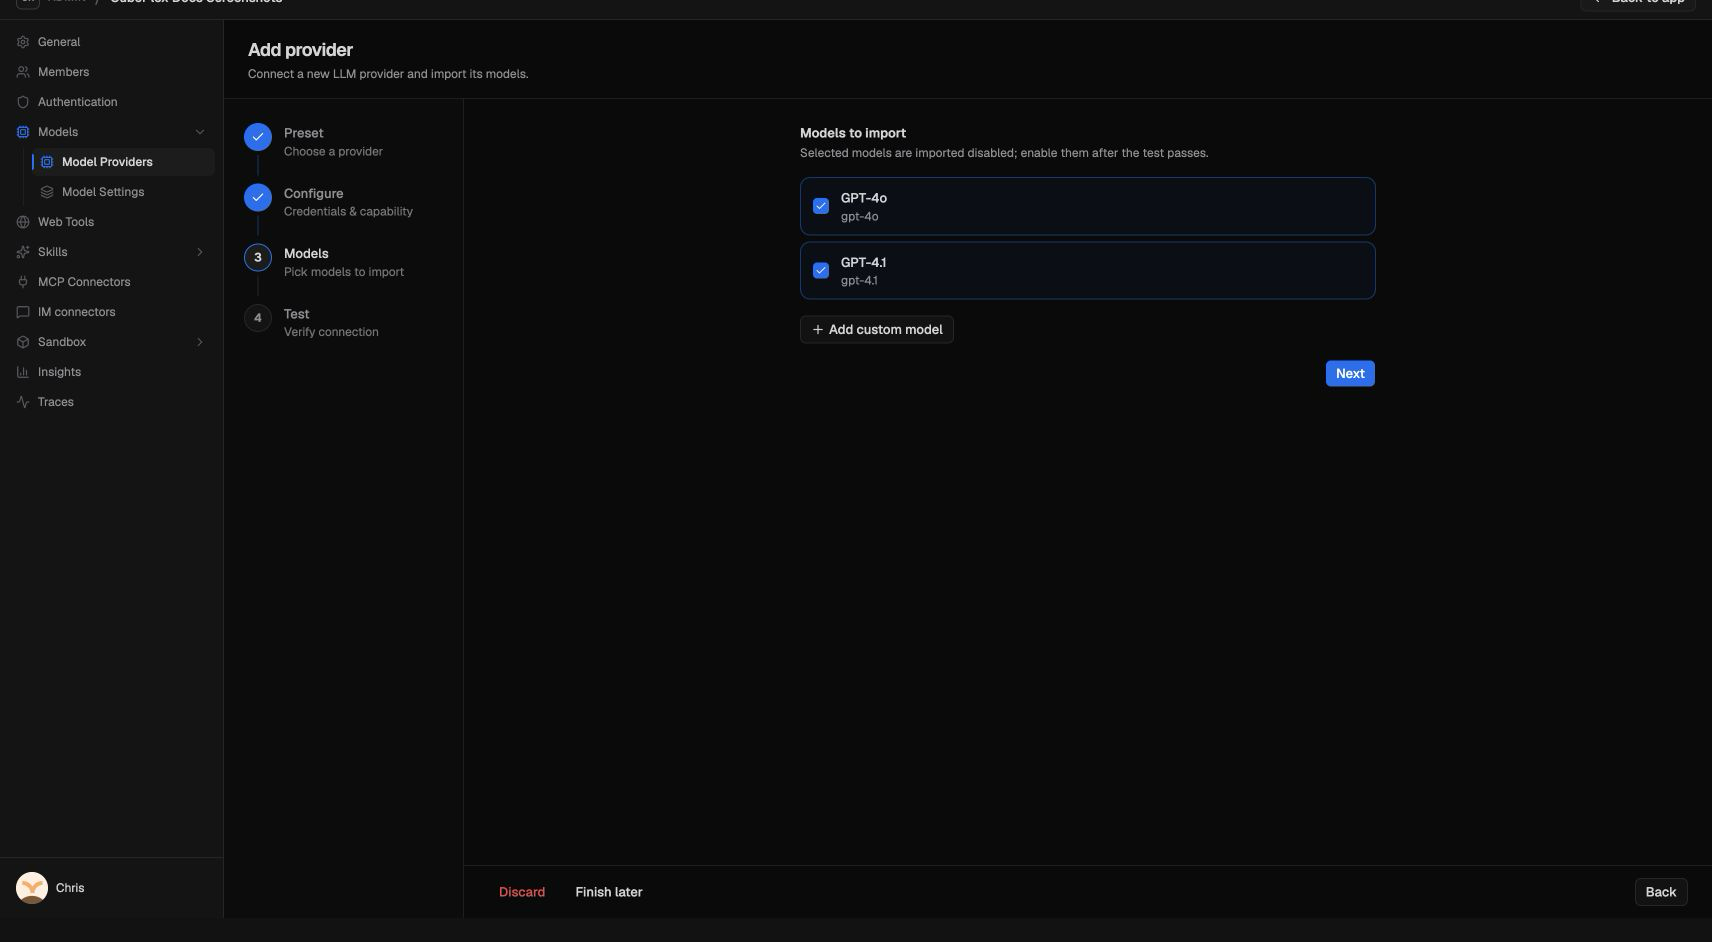Click the Back button at bottom

point(1661,892)
